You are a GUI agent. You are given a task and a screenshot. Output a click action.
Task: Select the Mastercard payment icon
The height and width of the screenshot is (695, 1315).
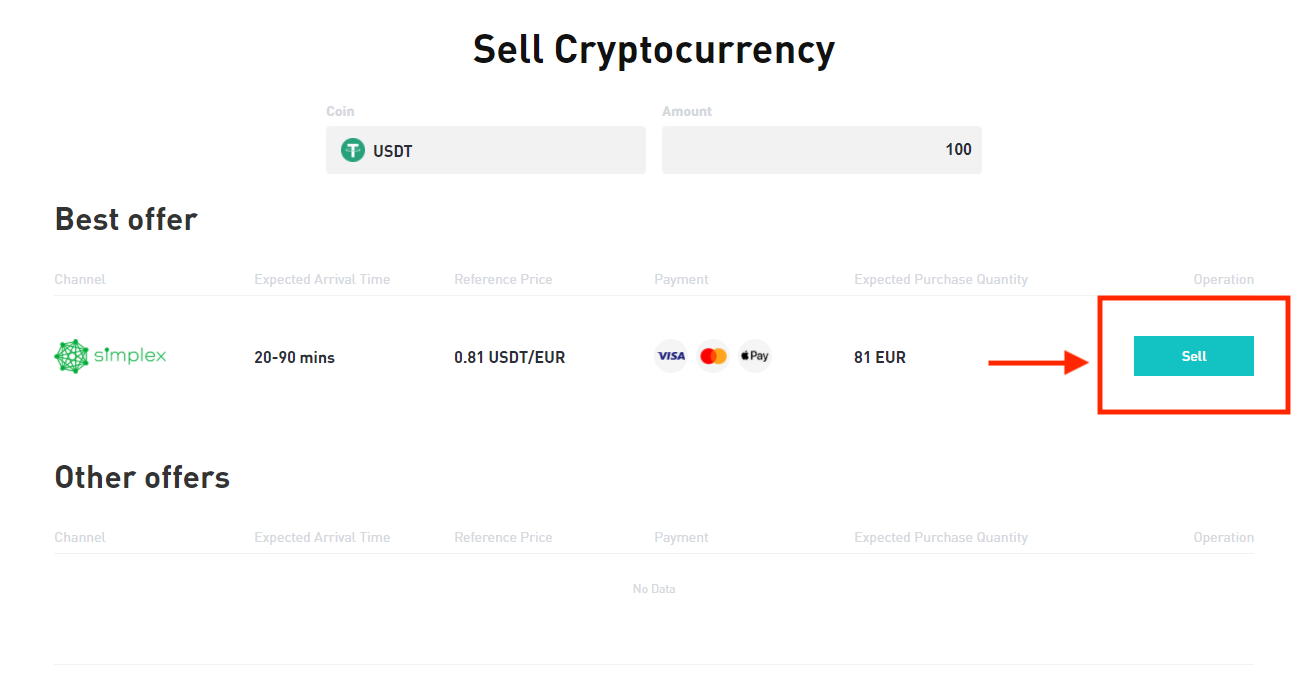[712, 356]
